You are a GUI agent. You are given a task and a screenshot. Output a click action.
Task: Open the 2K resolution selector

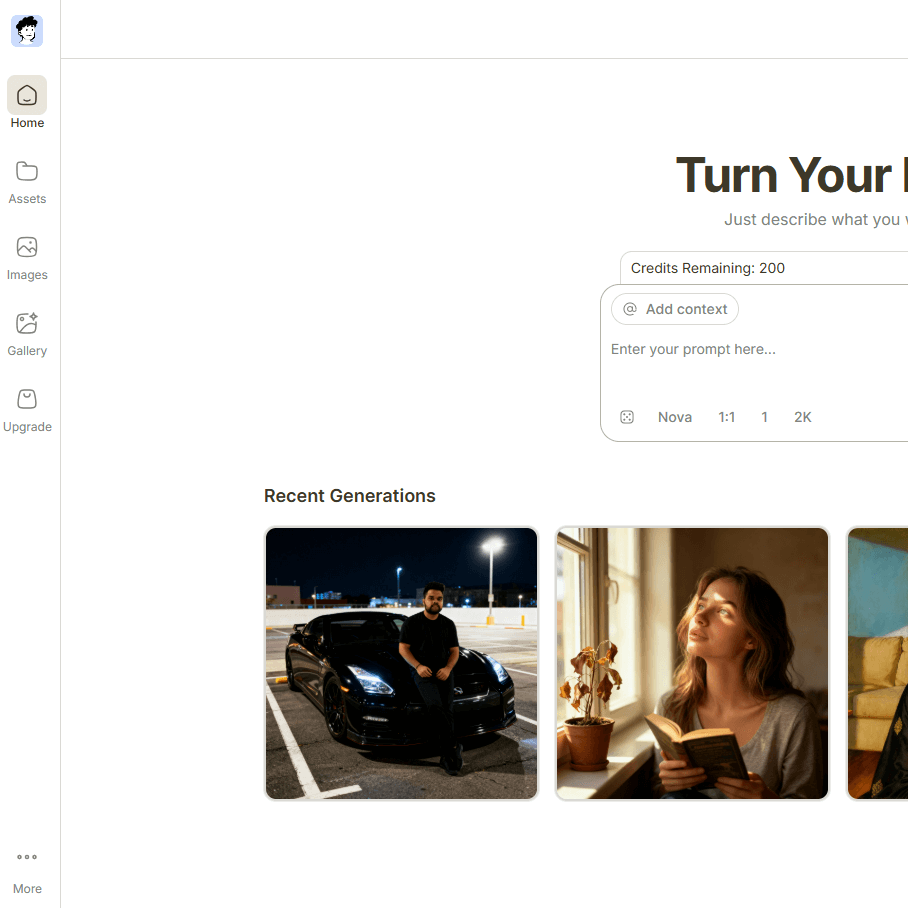pyautogui.click(x=802, y=417)
